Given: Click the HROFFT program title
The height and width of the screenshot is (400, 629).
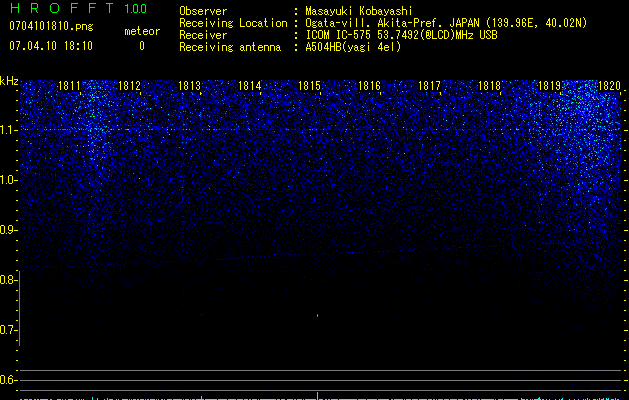Looking at the screenshot, I should (x=62, y=8).
